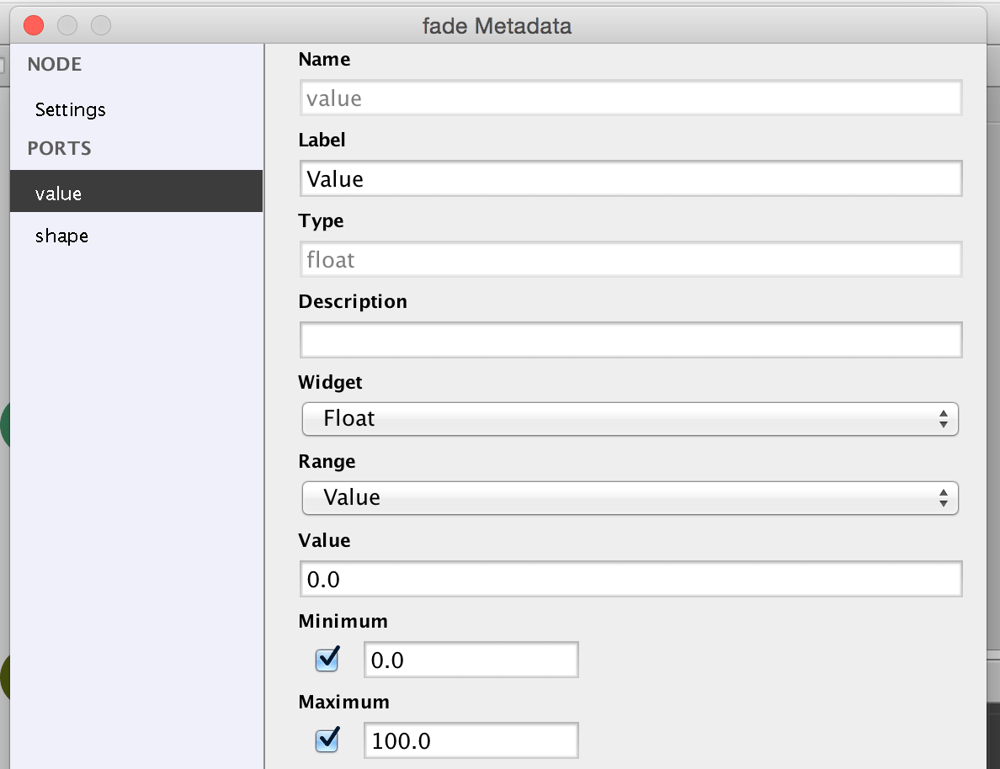Screen dimensions: 1000x769
Task: Click the Type field showing float
Action: [631, 260]
